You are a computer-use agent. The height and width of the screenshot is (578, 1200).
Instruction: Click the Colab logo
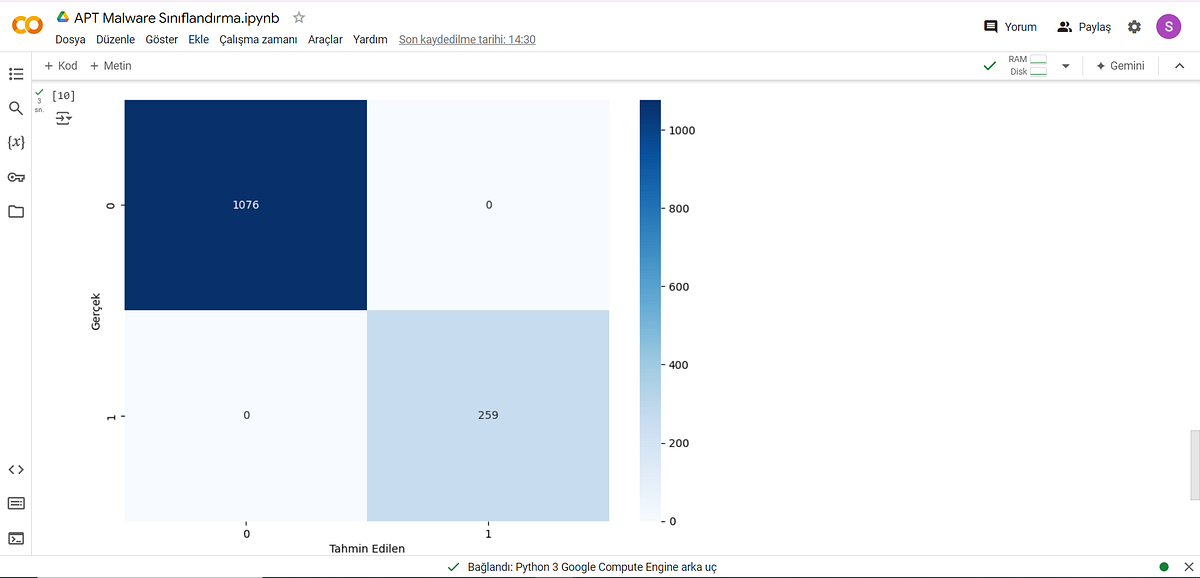tap(27, 25)
